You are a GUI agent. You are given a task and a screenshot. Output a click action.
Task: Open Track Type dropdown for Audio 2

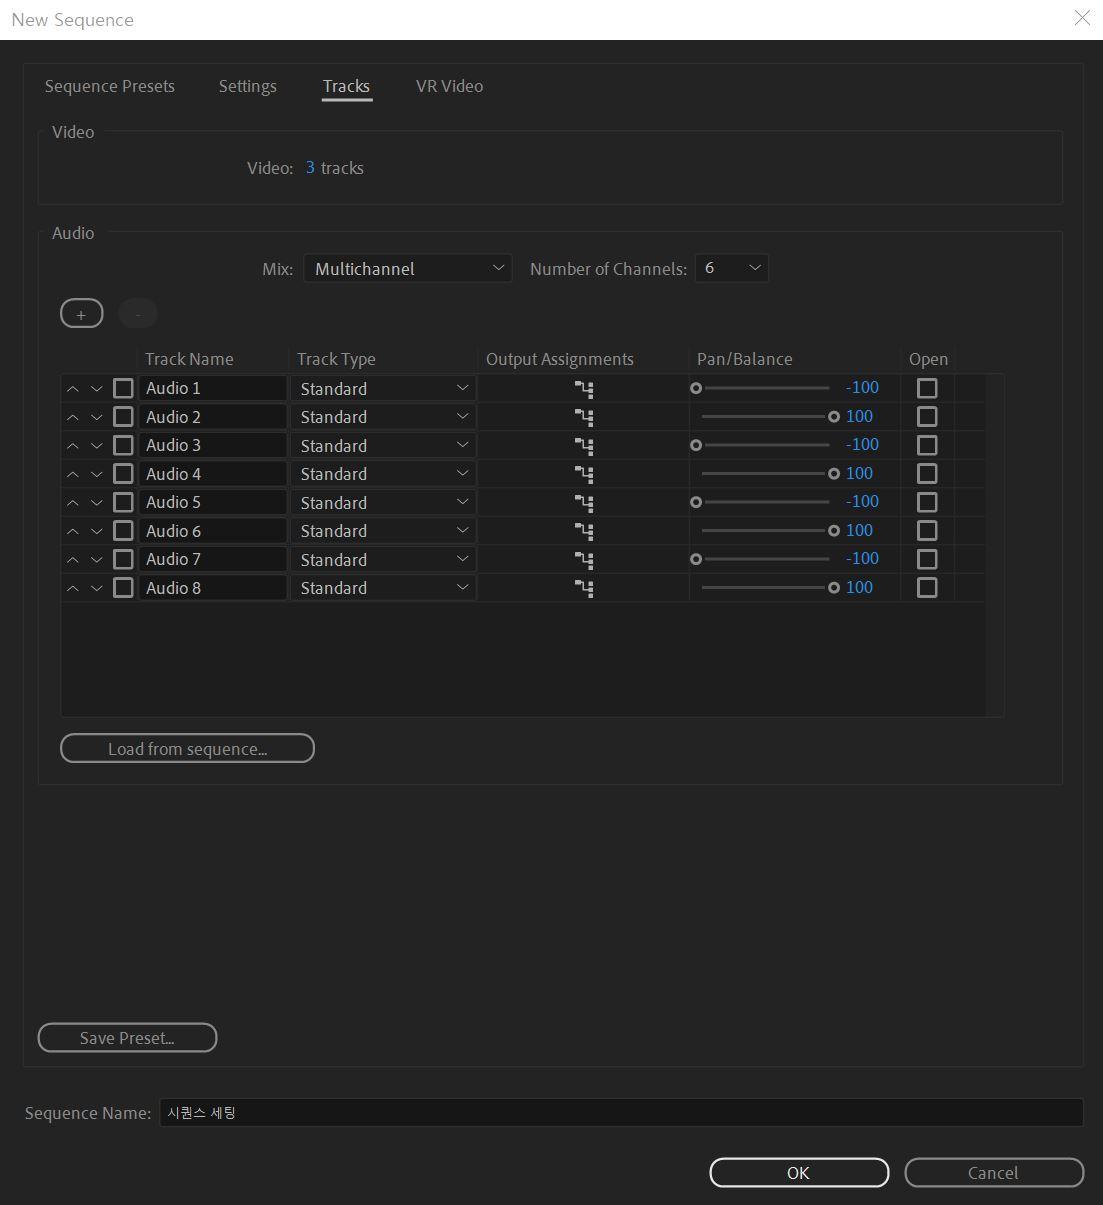point(383,417)
